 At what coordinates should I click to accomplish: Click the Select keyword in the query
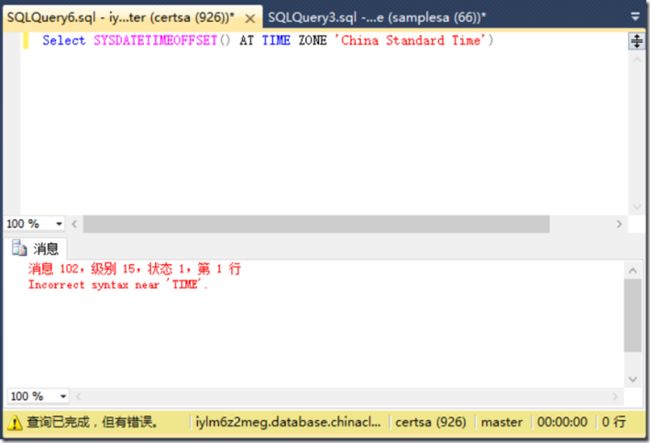[x=64, y=41]
